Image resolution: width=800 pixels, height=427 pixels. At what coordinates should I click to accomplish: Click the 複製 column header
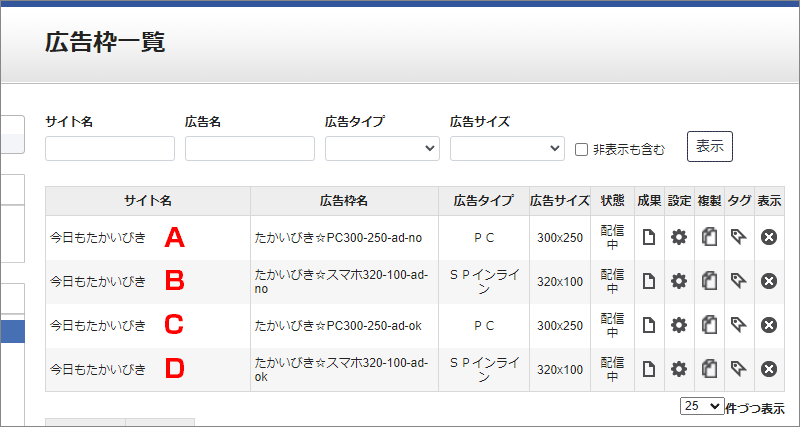coord(710,201)
